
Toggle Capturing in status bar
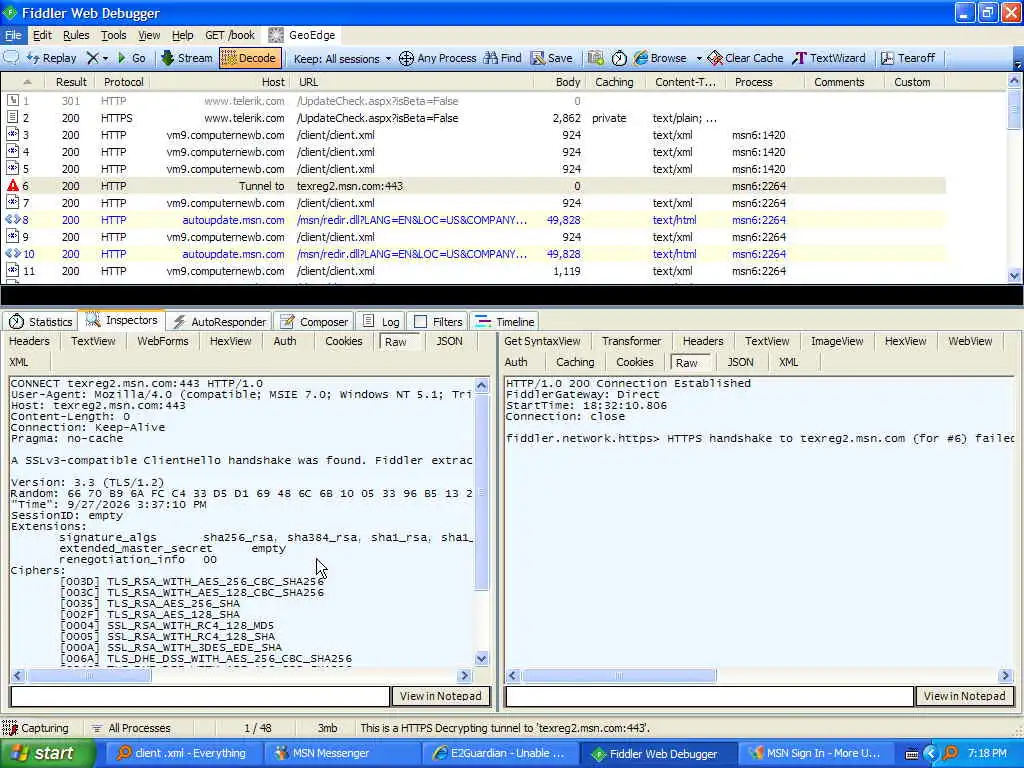tap(36, 728)
